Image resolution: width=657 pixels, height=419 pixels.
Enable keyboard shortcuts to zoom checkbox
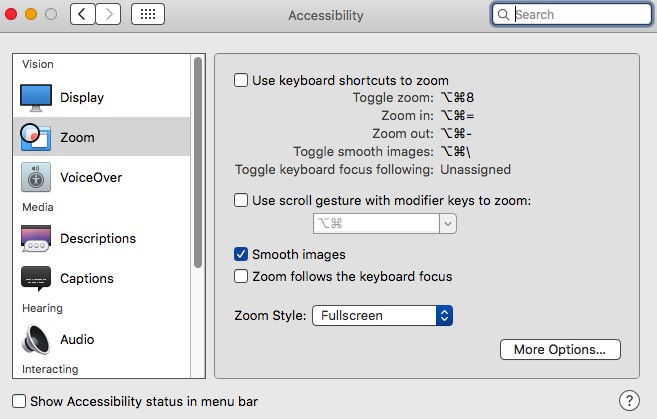coord(241,80)
